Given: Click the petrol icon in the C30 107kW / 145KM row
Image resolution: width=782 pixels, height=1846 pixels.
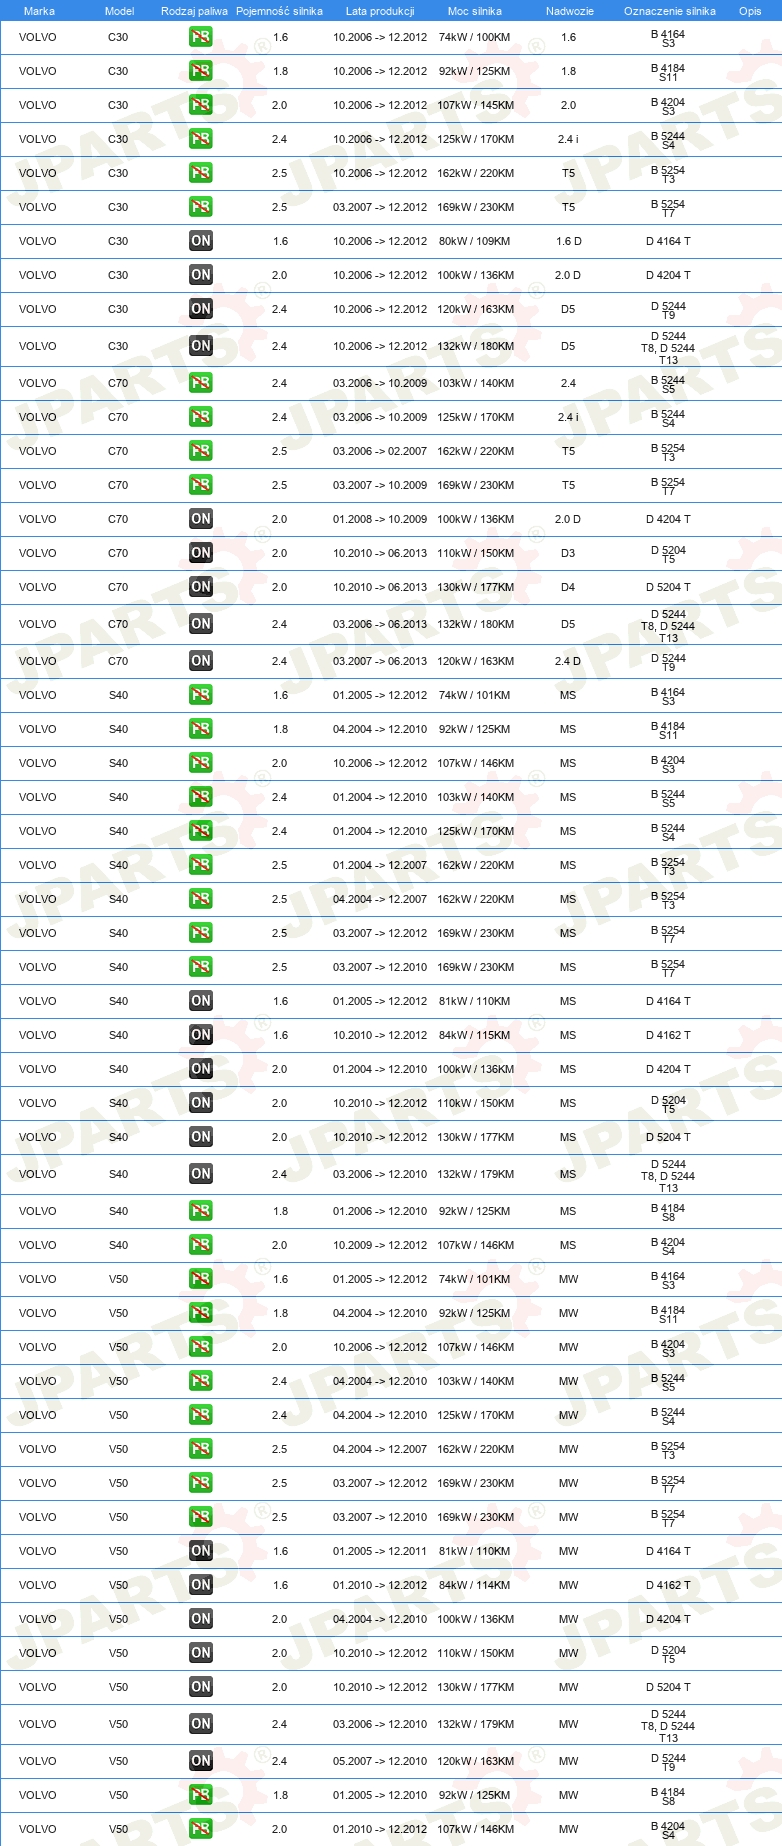Looking at the screenshot, I should 201,105.
